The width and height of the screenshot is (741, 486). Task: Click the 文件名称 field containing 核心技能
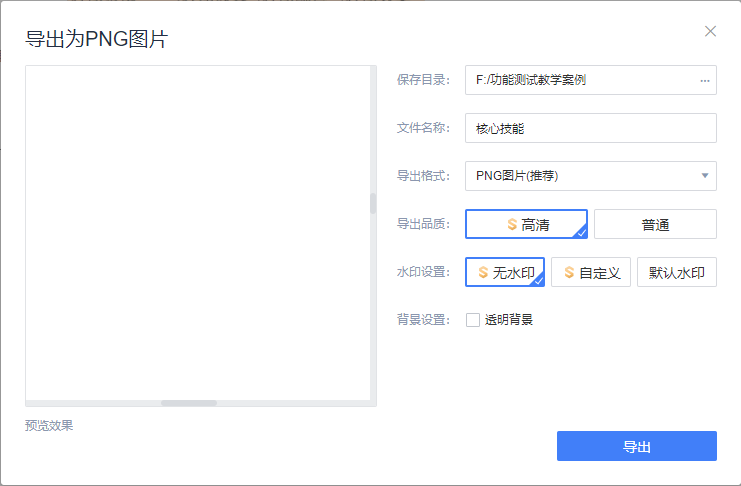point(590,128)
